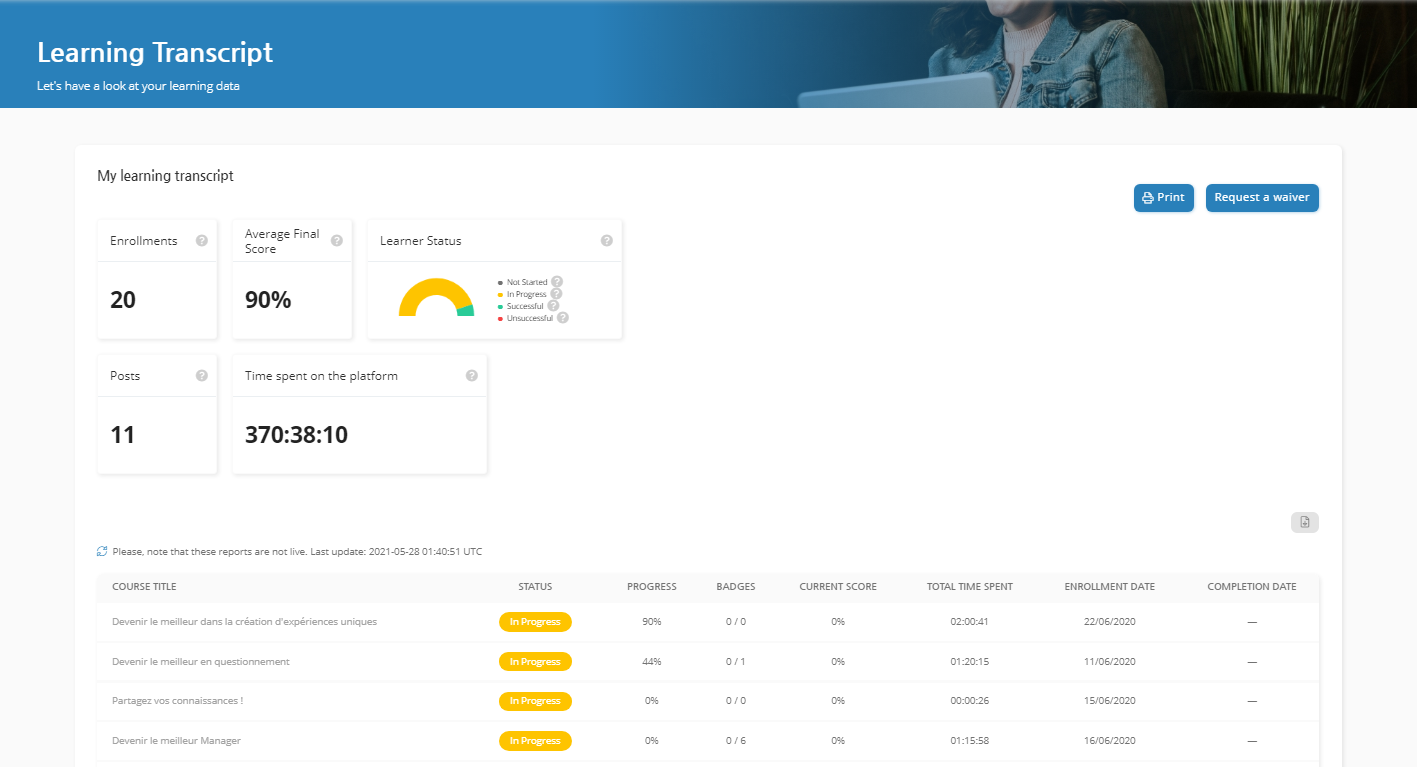
Task: Click the ENROLLMENT DATE column header
Action: coord(1109,587)
